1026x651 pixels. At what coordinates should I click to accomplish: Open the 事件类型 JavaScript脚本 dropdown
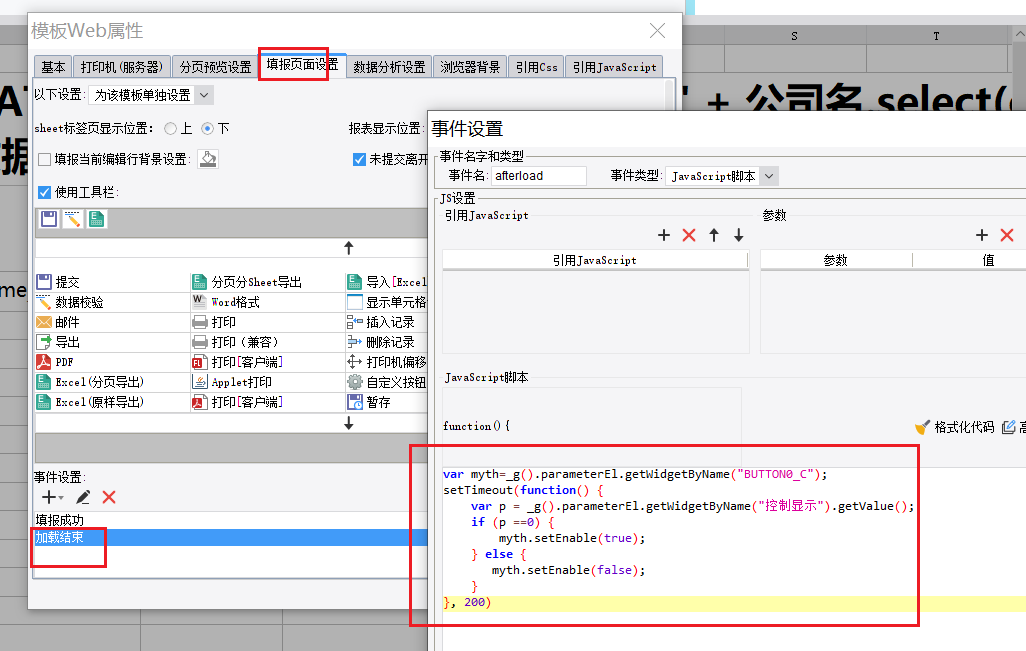pos(768,176)
